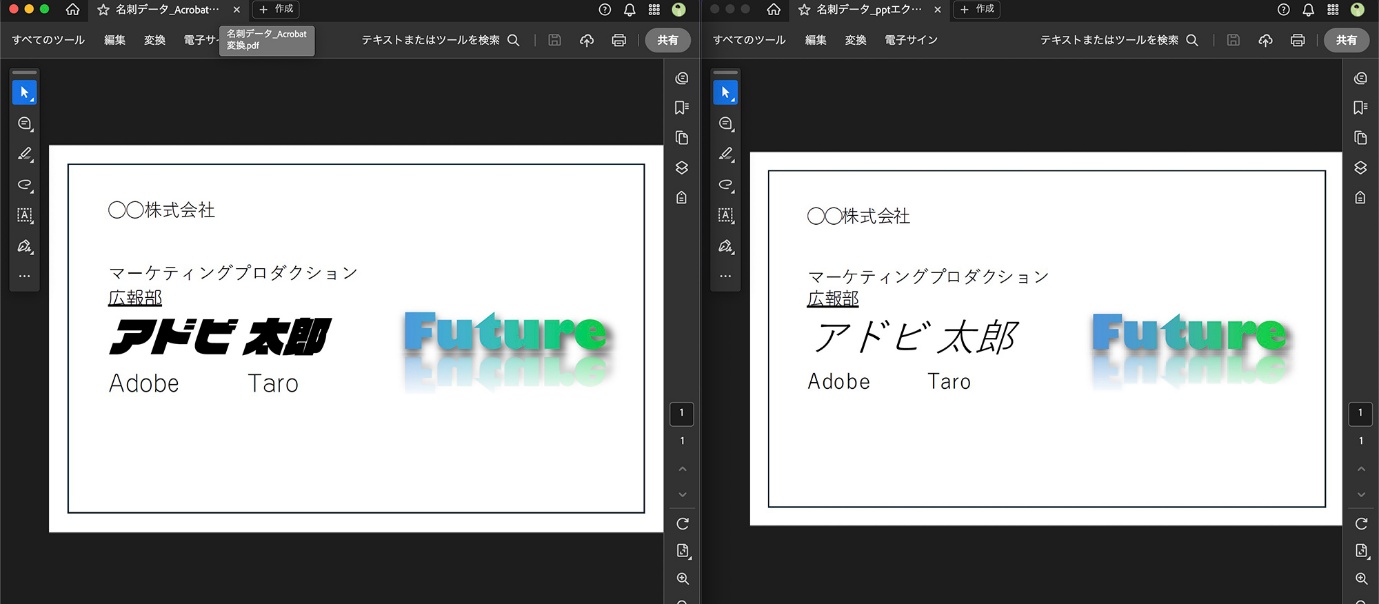Open the signature pen tool in right window
Screen dimensions: 1379x604
click(x=726, y=246)
